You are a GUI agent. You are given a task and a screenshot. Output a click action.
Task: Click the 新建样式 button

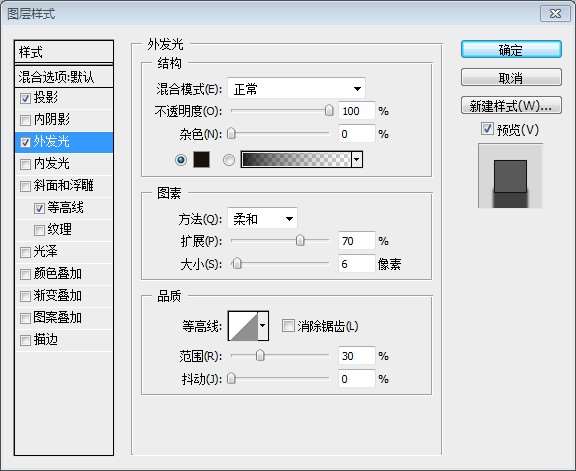511,106
